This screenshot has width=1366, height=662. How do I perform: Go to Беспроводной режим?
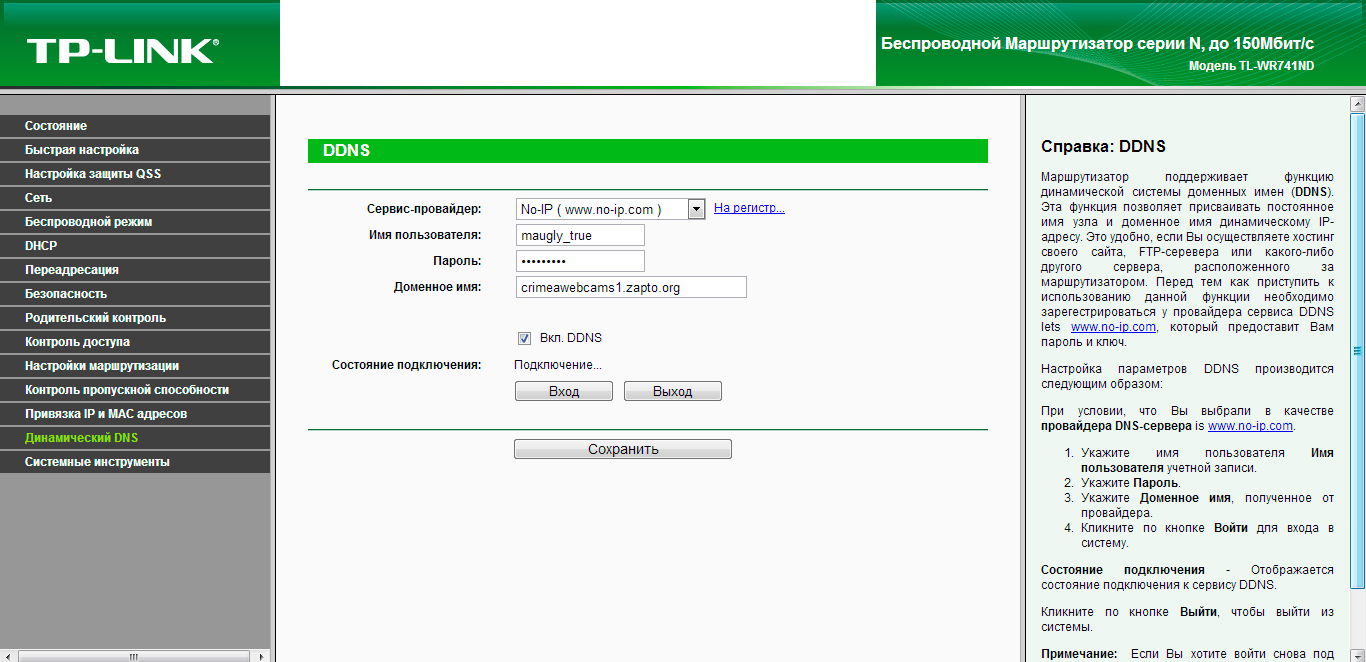135,222
